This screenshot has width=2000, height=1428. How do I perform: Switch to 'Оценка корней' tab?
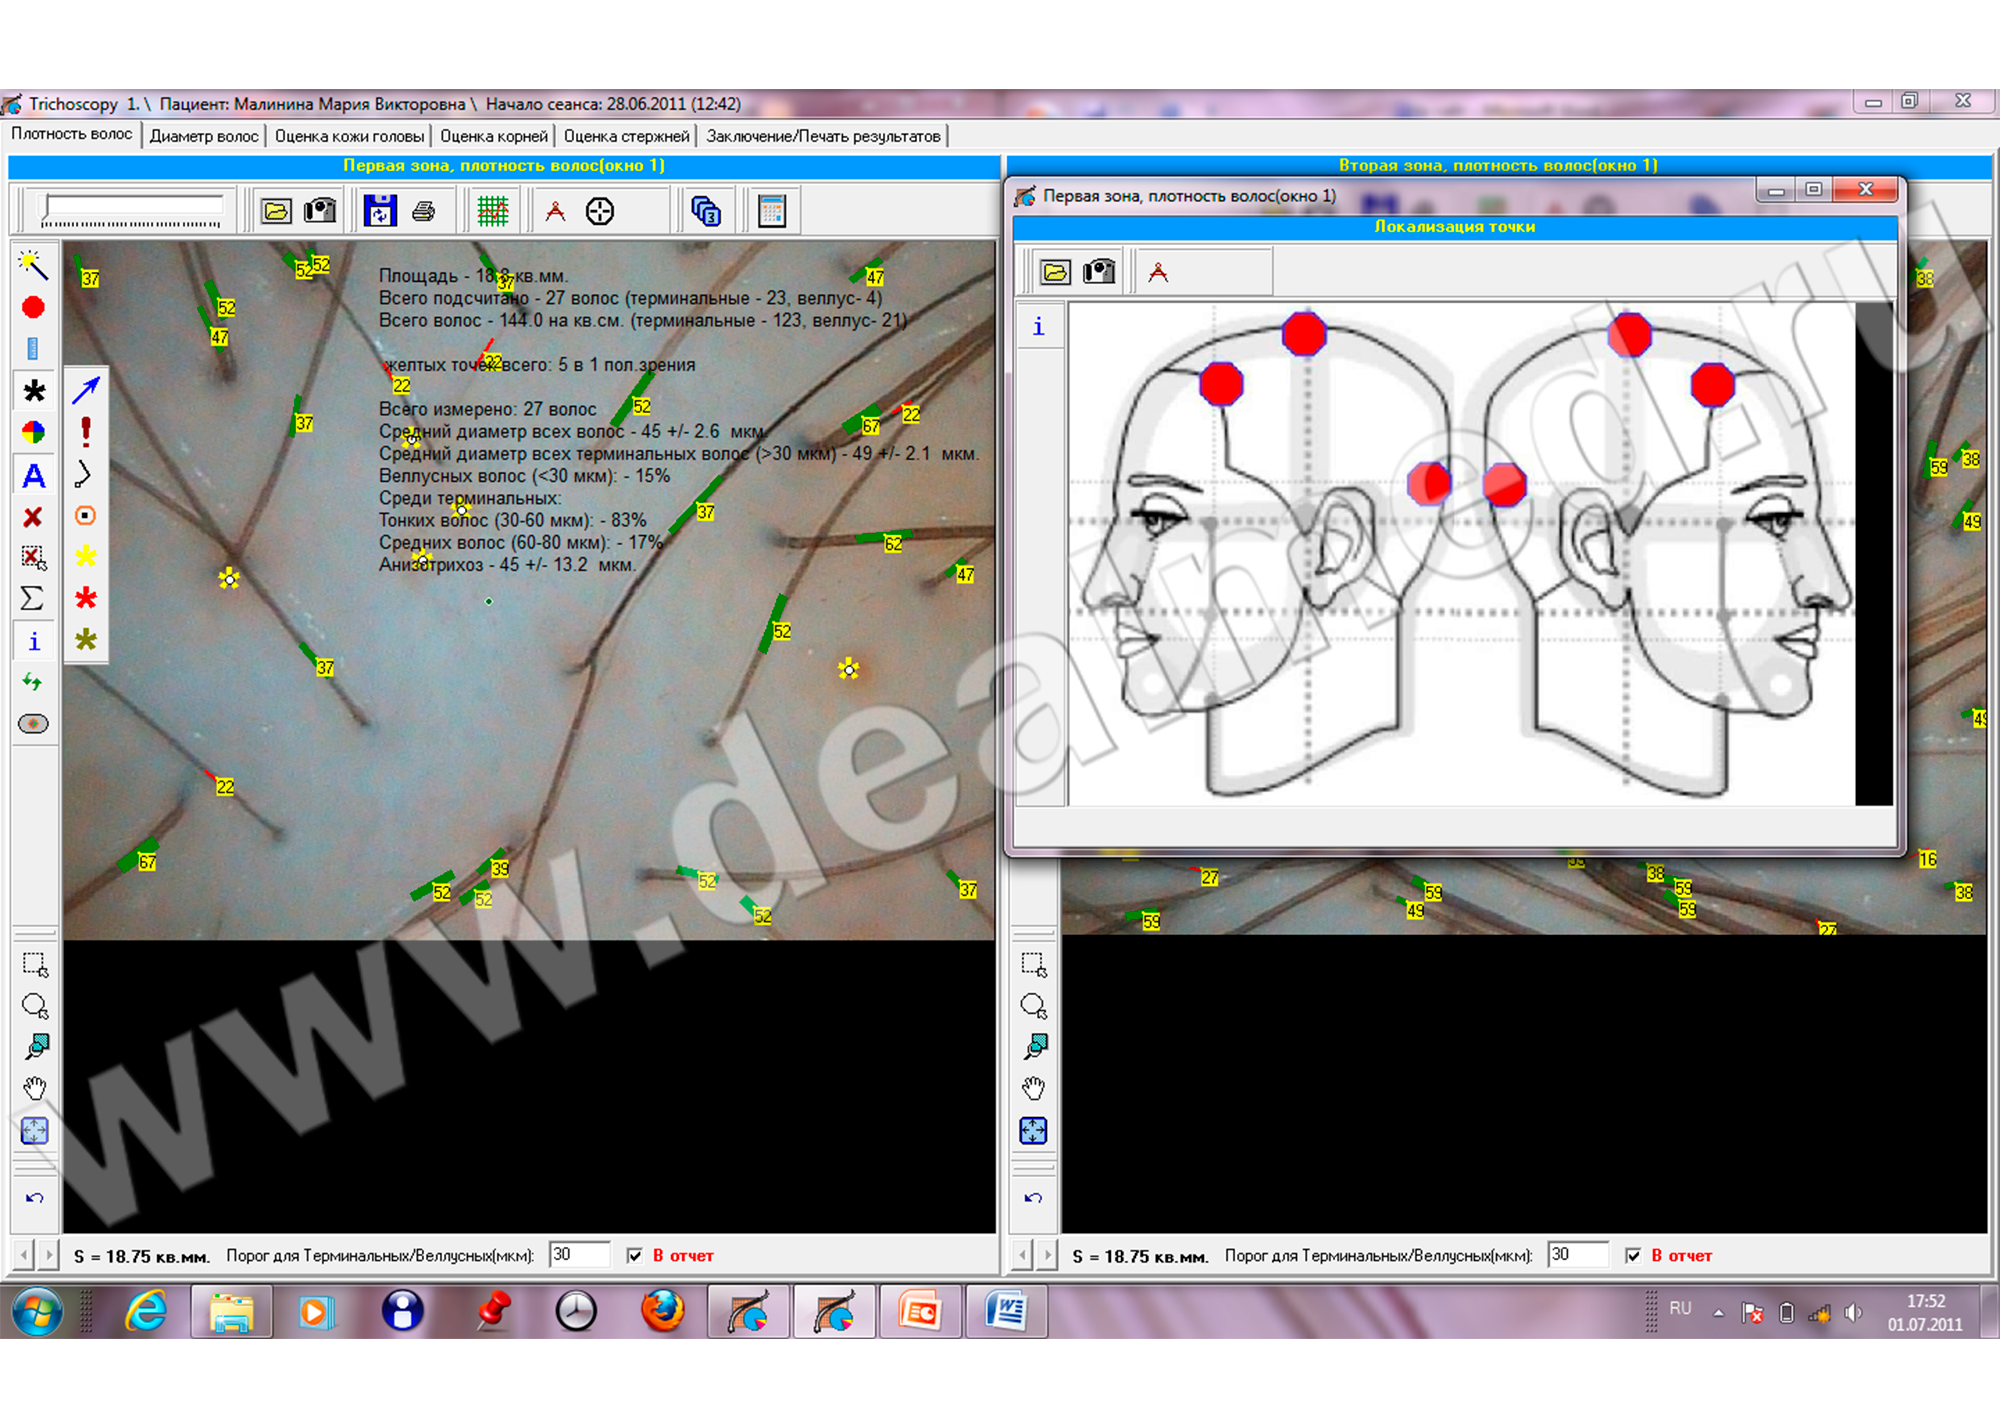coord(494,136)
